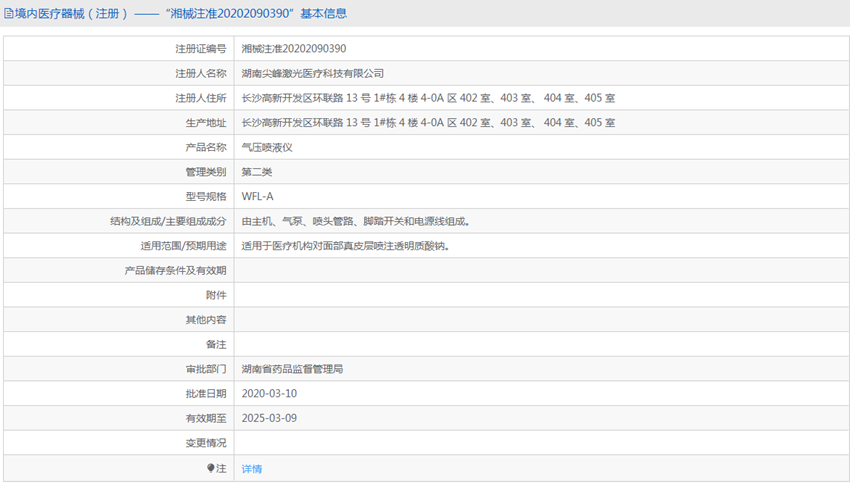The image size is (850, 484).
Task: Select the intended use text 适用于医疗机构…
Action: click(345, 246)
